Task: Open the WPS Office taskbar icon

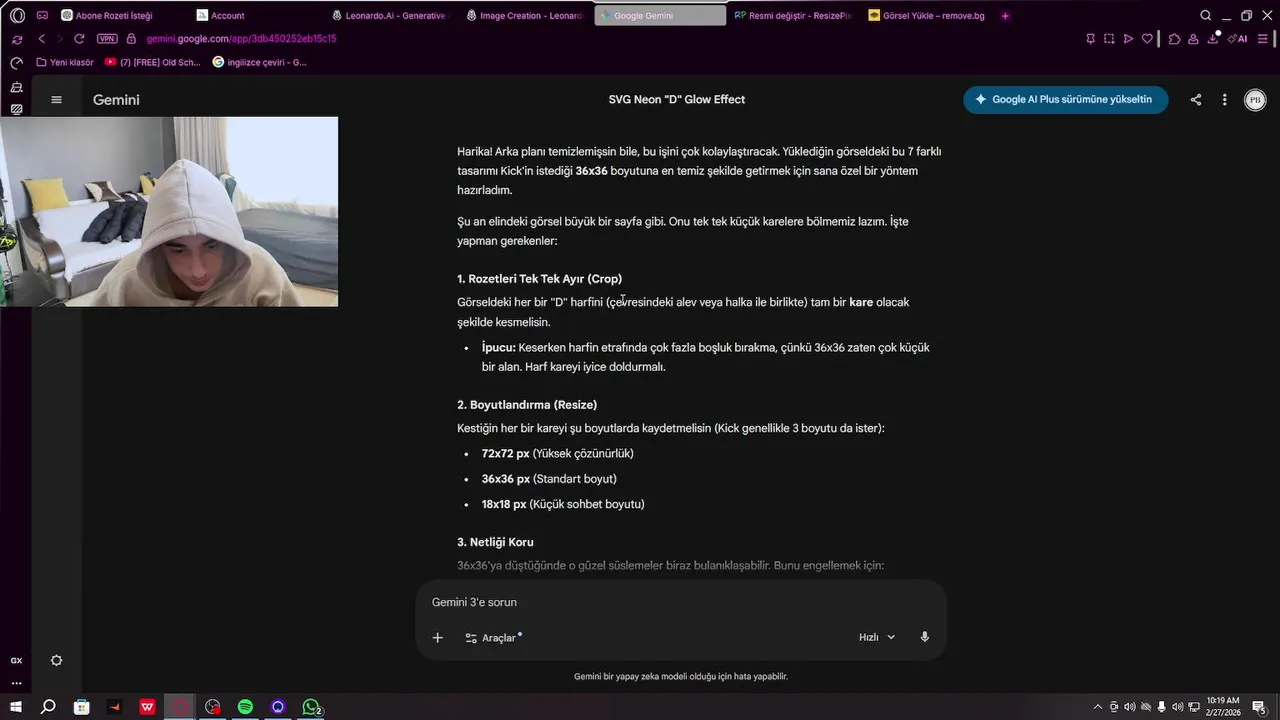Action: 147,707
